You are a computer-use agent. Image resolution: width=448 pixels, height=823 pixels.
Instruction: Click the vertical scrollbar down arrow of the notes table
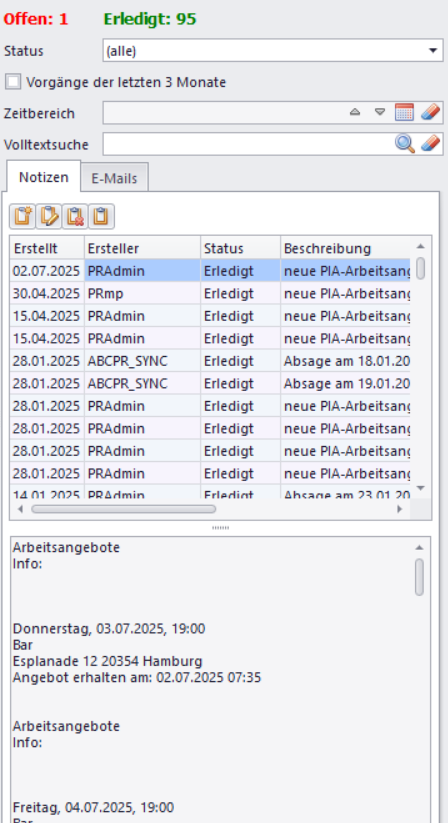[420, 488]
